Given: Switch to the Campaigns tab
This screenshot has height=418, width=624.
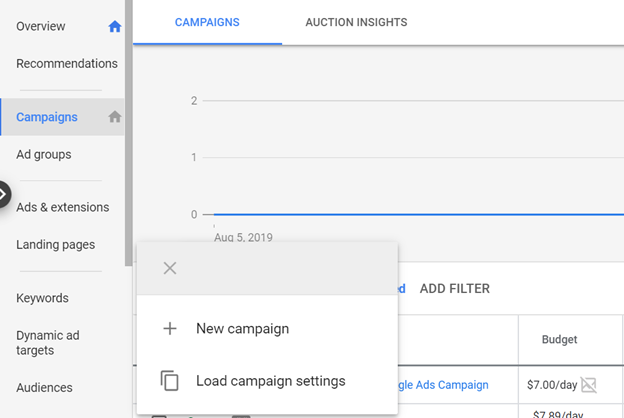Looking at the screenshot, I should 207,22.
